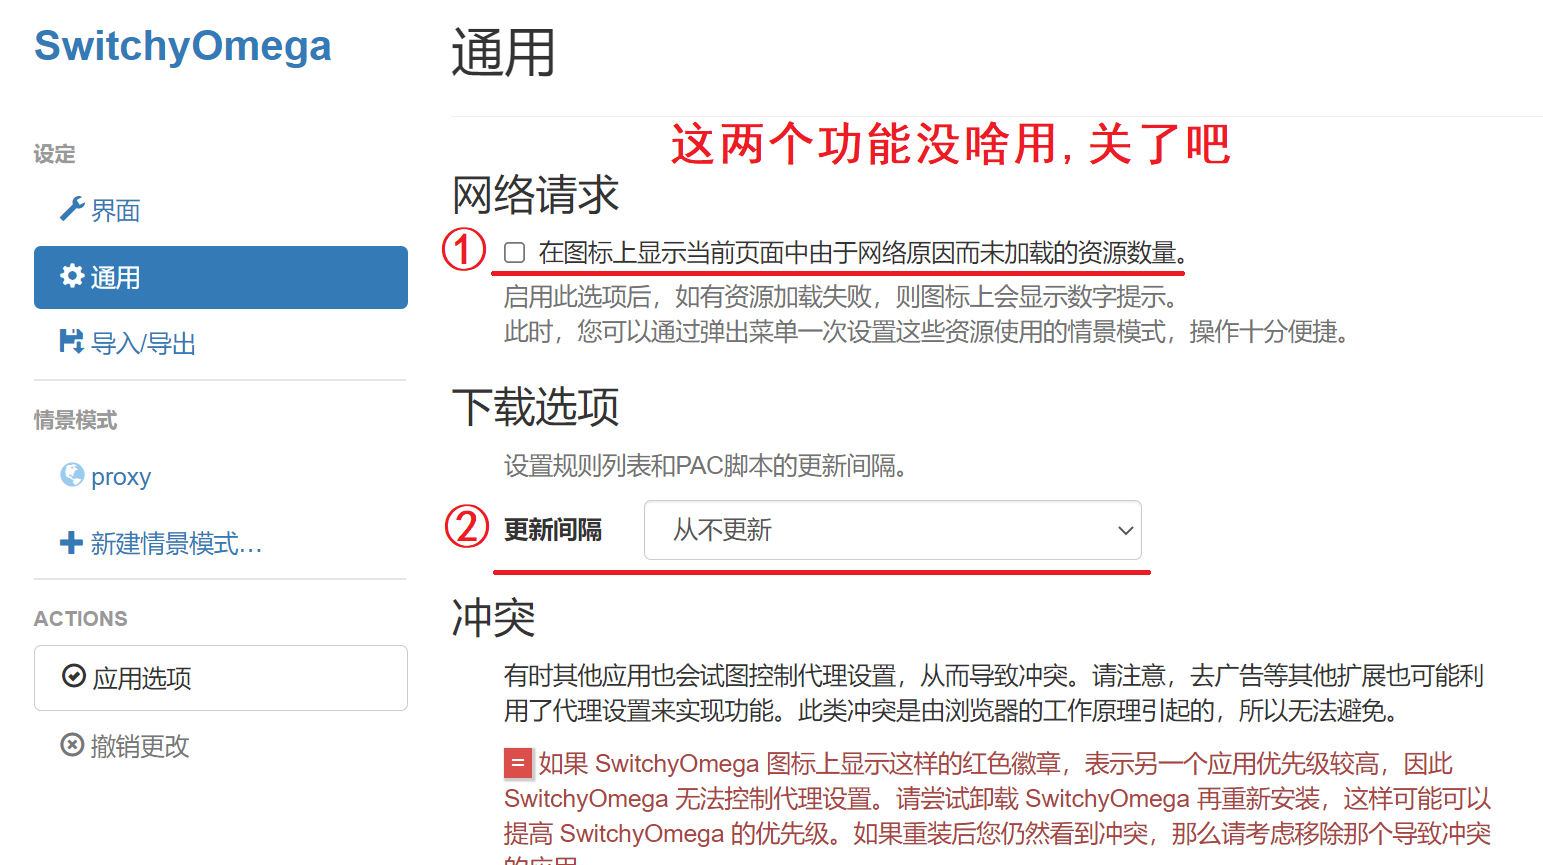This screenshot has width=1543, height=865.
Task: Click 撤销更改 to revert changes
Action: point(139,746)
